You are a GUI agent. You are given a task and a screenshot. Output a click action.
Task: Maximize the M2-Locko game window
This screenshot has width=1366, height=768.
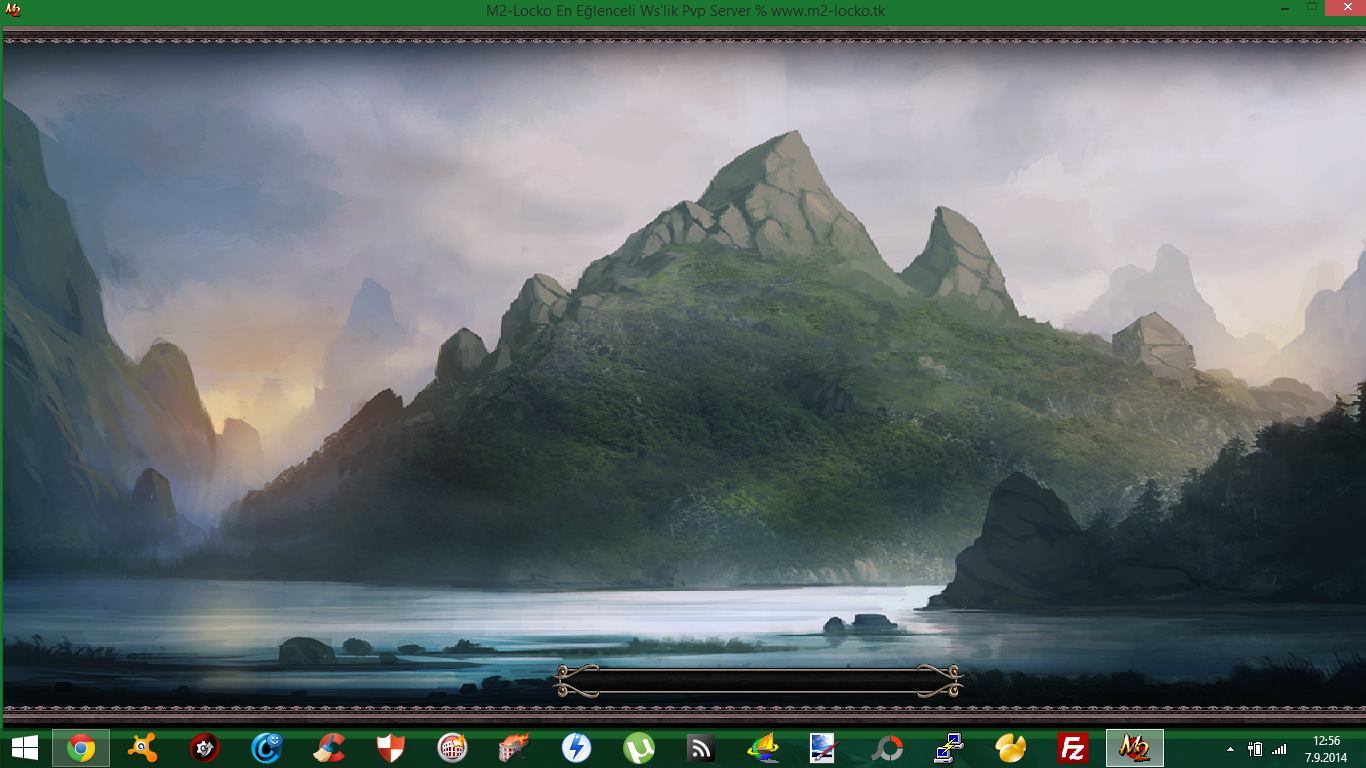tap(1314, 8)
